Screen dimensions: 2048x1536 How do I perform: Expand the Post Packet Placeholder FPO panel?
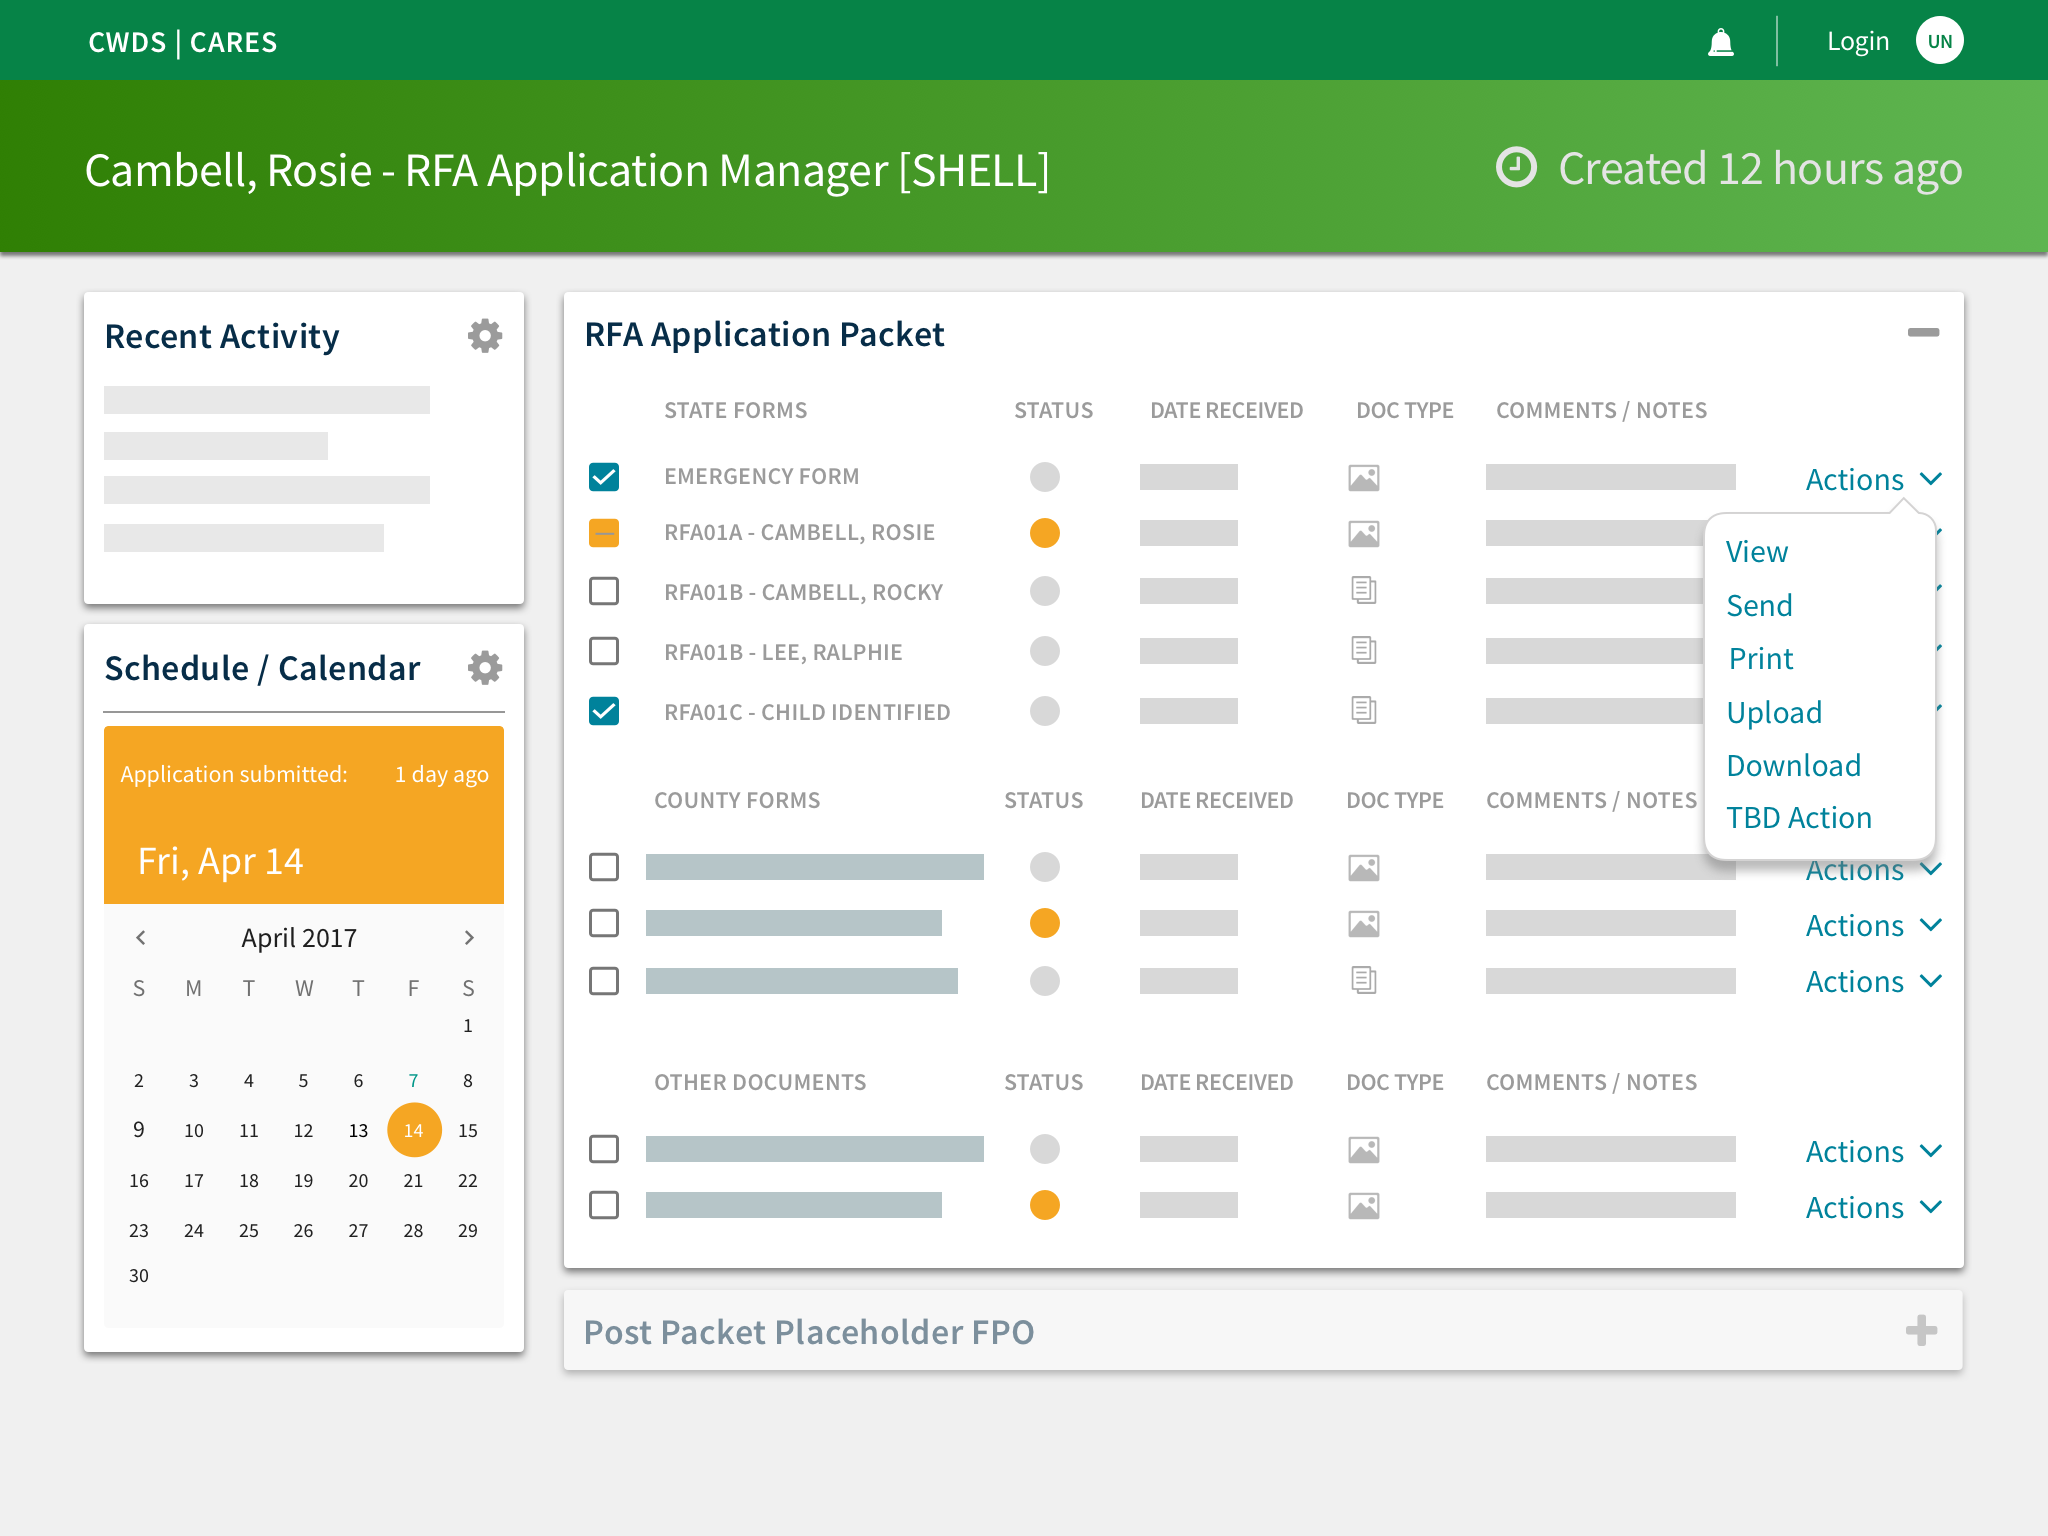(x=1920, y=1331)
